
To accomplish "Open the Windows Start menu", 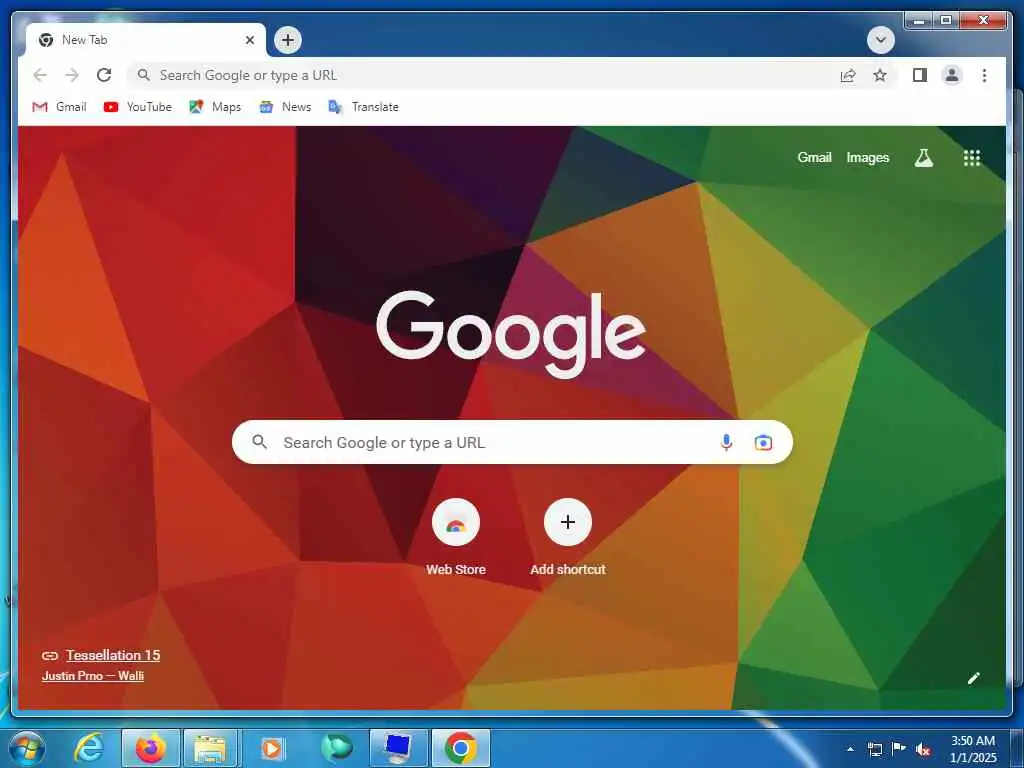I will click(27, 748).
